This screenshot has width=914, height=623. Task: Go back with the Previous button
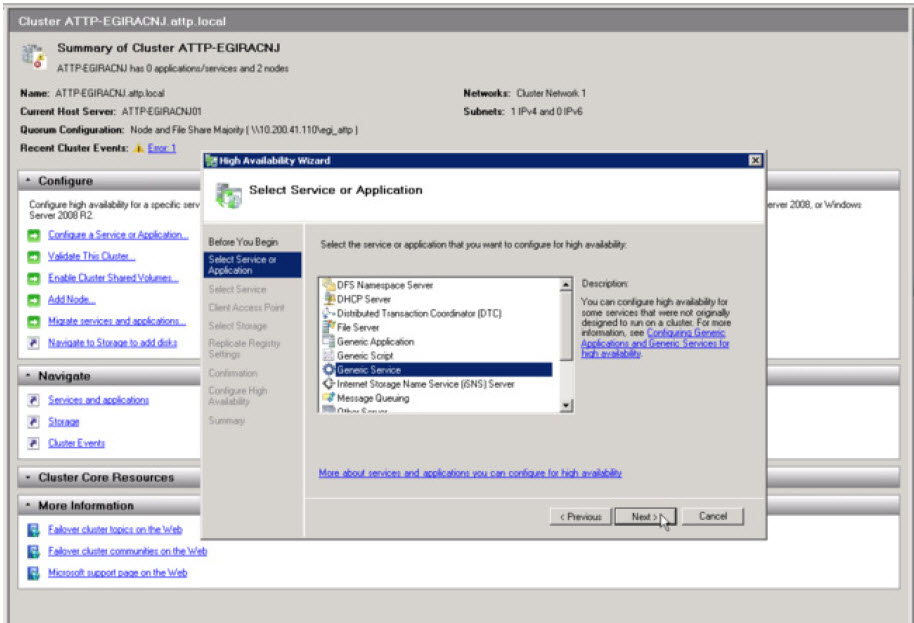coord(581,517)
